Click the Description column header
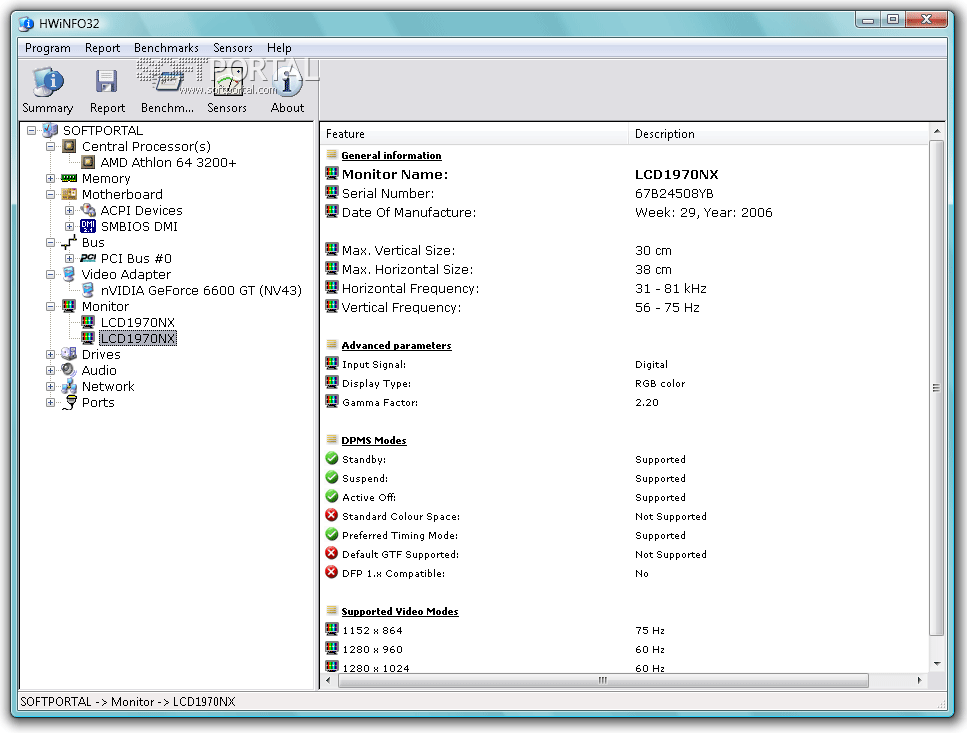 coord(778,134)
